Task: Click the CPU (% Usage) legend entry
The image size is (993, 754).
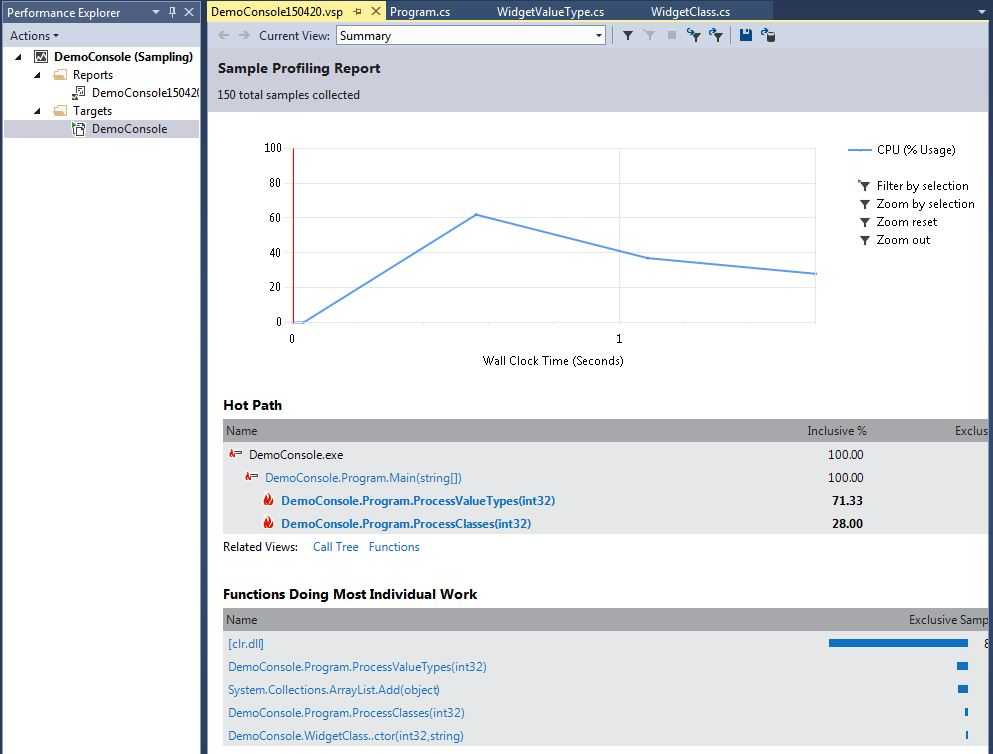Action: (902, 150)
